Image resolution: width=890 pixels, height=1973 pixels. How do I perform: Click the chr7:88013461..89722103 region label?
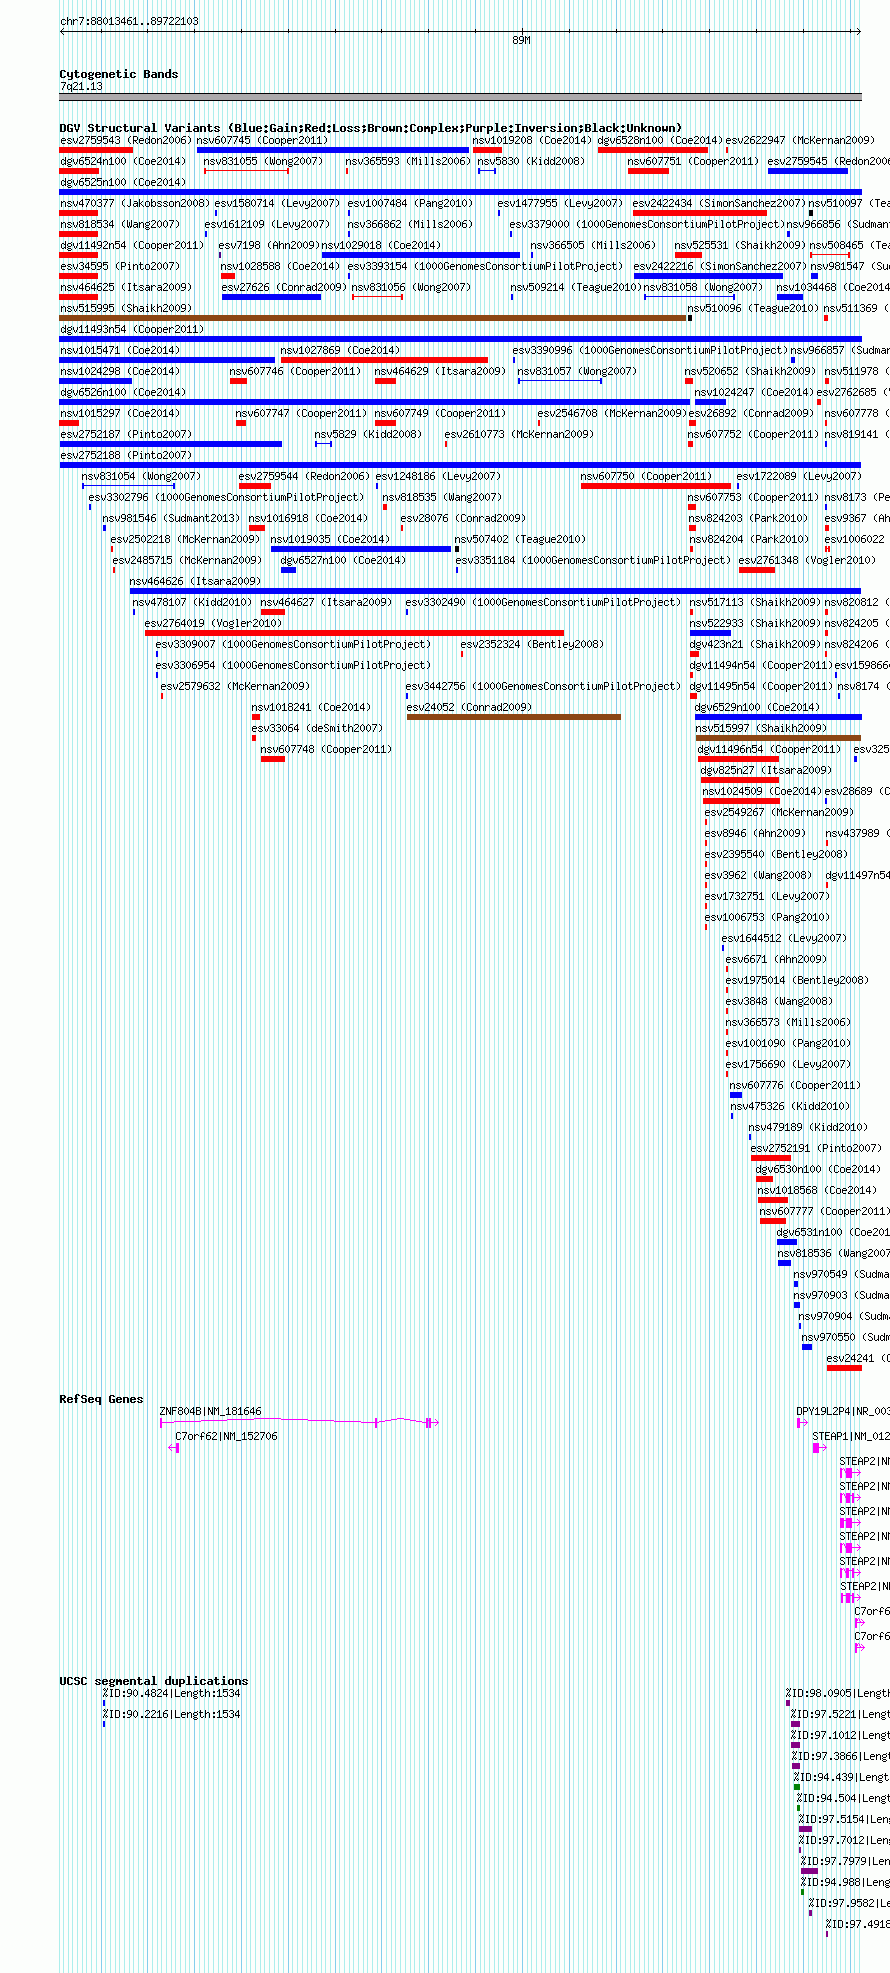129,21
